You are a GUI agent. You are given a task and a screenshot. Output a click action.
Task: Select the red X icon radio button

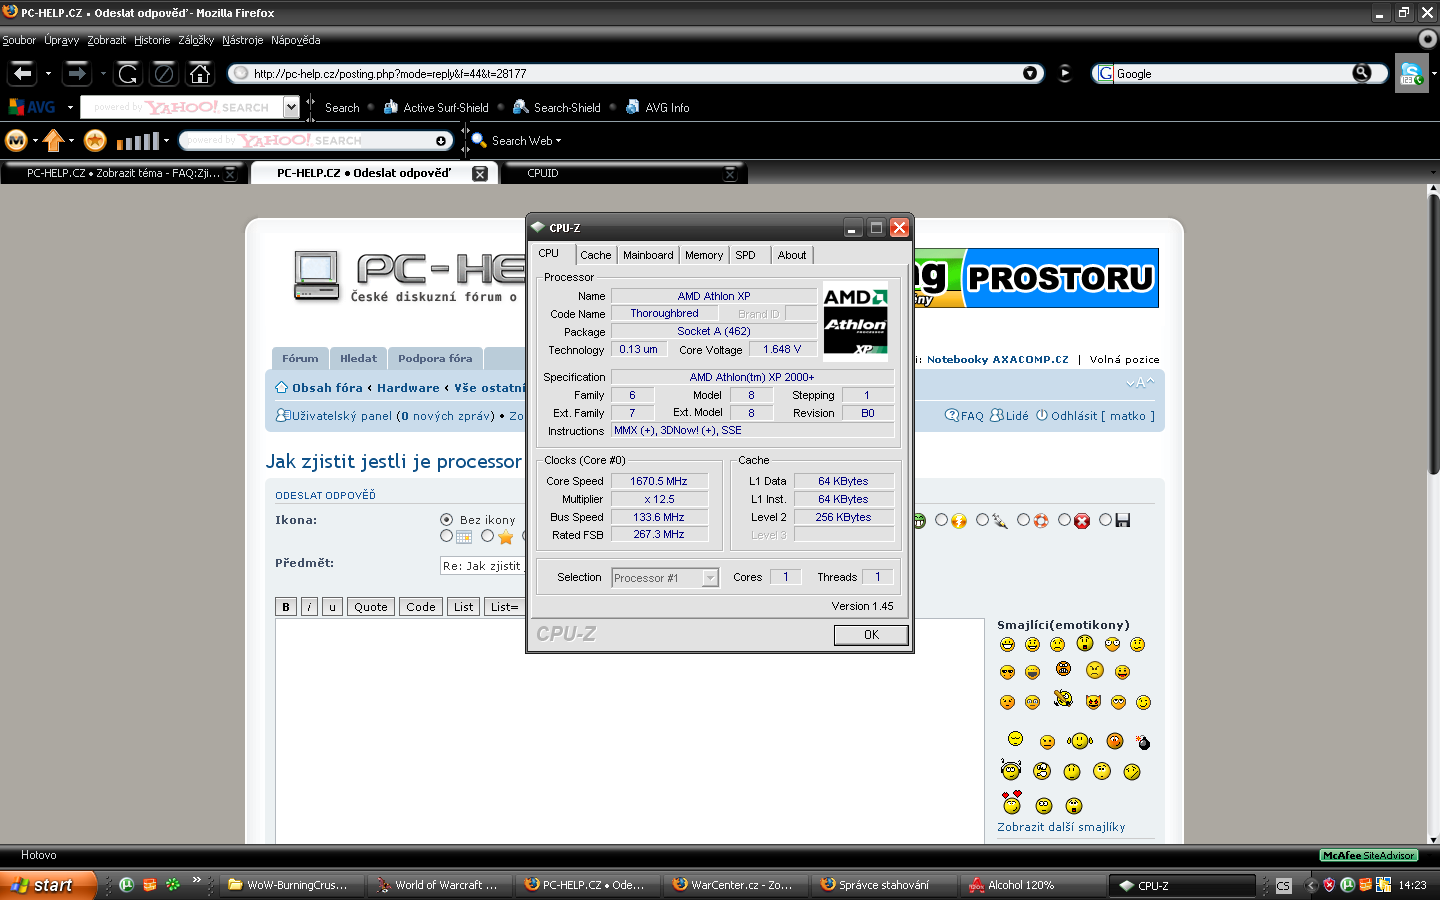pos(1065,520)
